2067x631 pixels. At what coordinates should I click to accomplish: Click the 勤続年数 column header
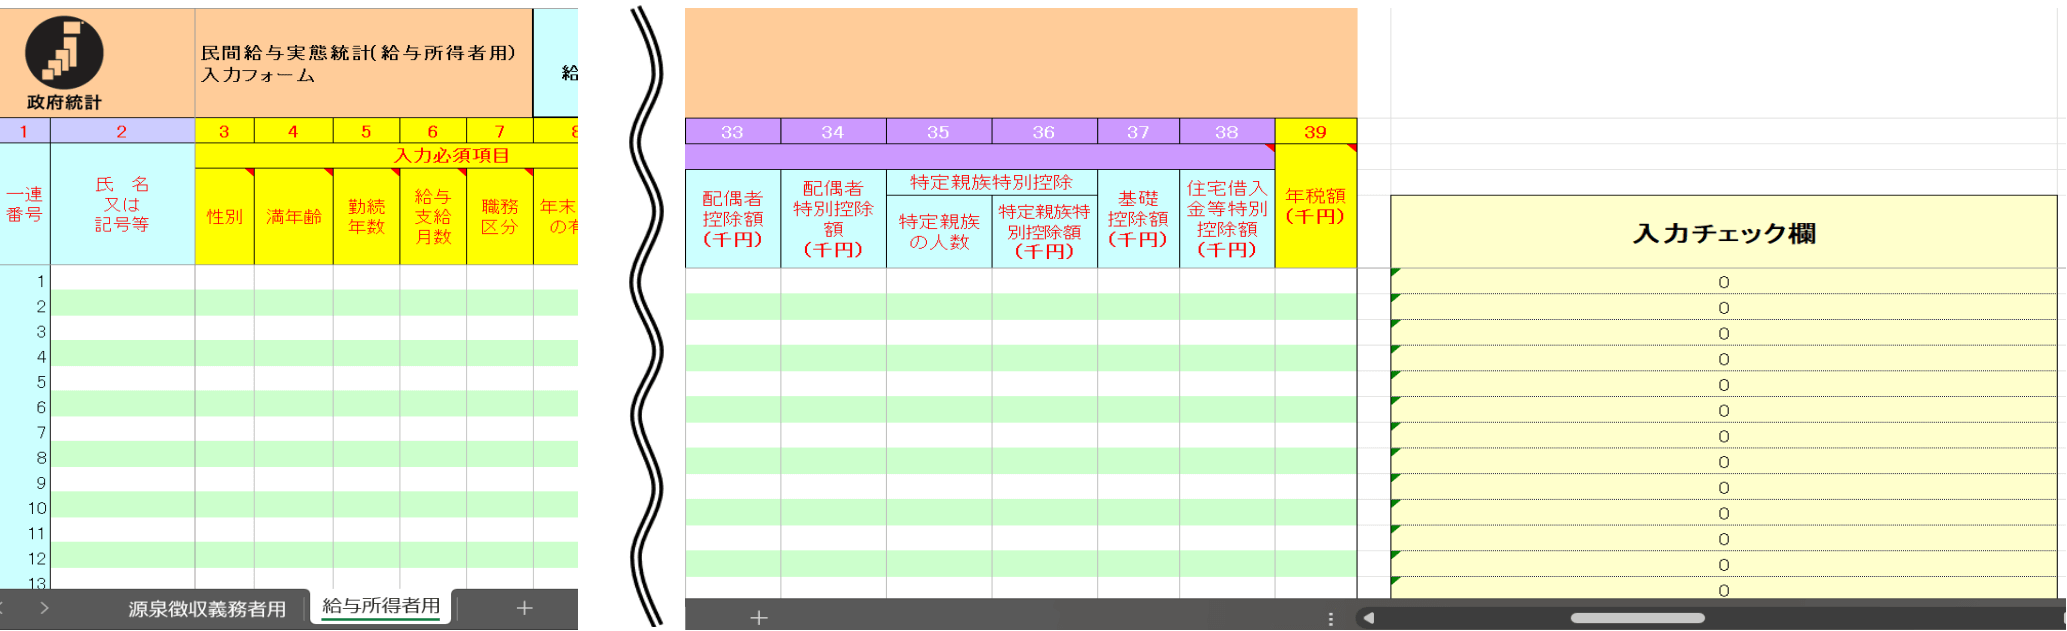click(366, 217)
